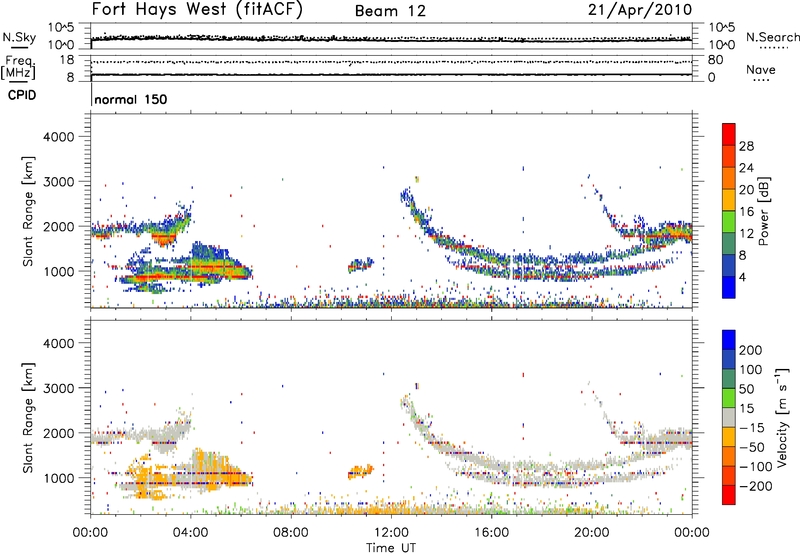This screenshot has width=800, height=554.
Task: Select the "Beam 12" header text
Action: click(390, 11)
